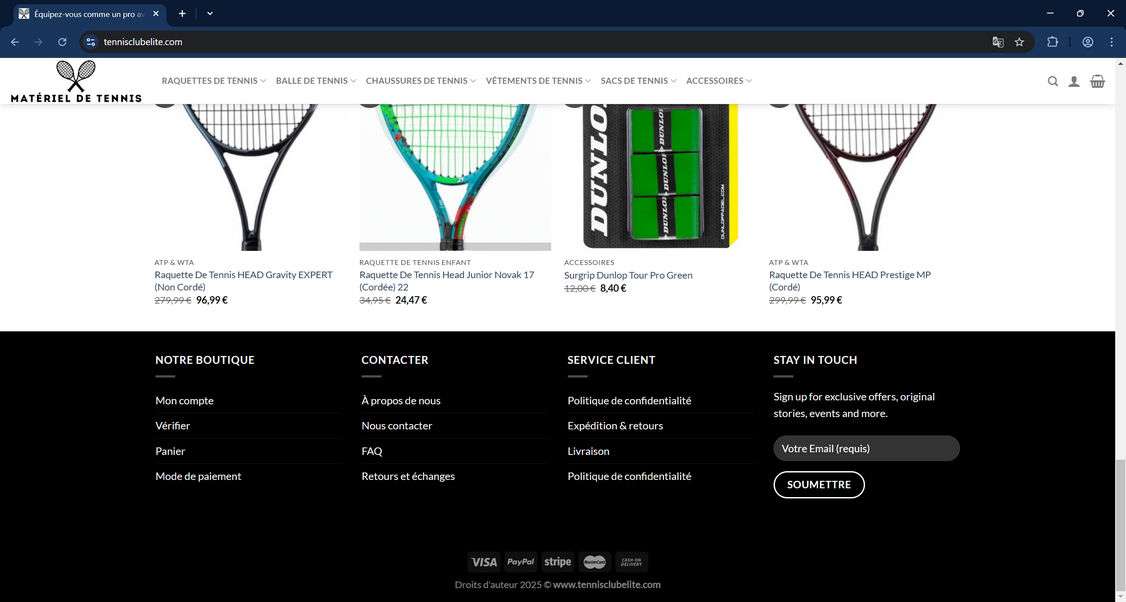The image size is (1126, 602).
Task: Click the address bar URL tennisclubelite.com
Action: pyautogui.click(x=143, y=42)
